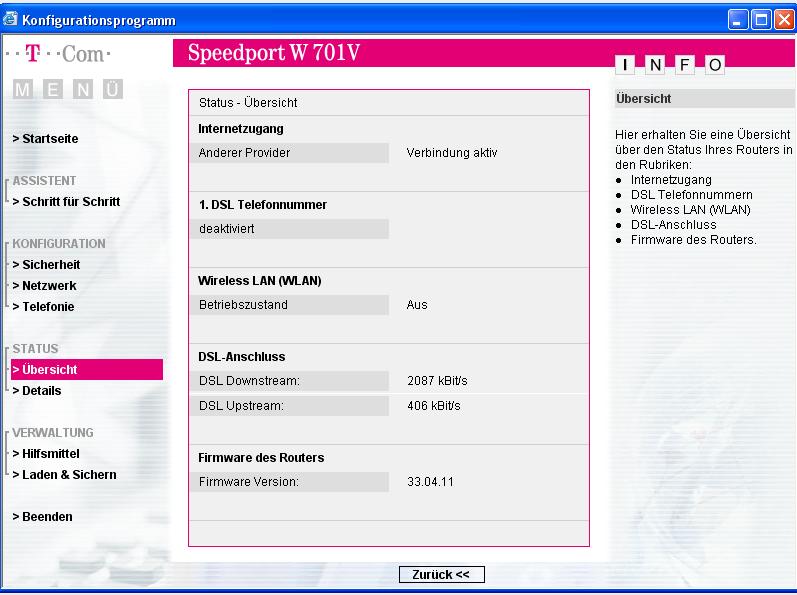Click the DSL Downstream label
797x595 pixels.
250,381
